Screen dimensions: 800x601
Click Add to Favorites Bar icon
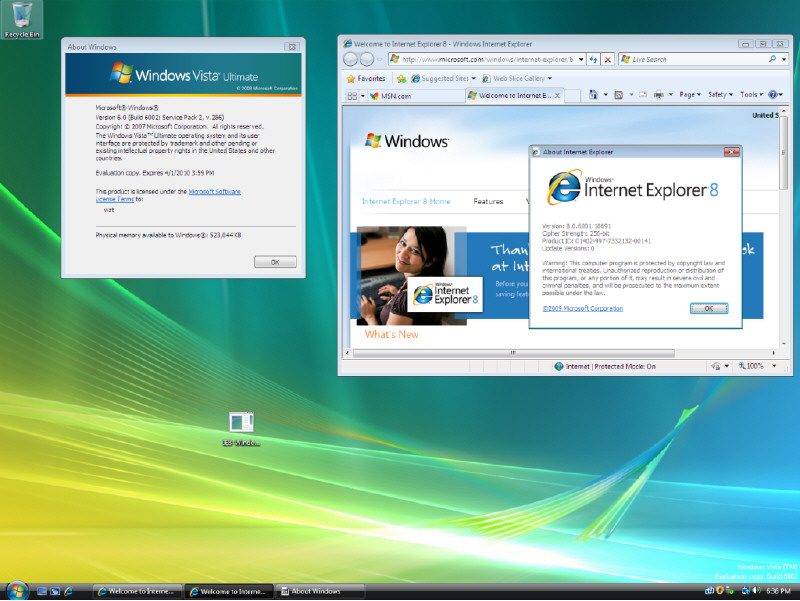(402, 79)
